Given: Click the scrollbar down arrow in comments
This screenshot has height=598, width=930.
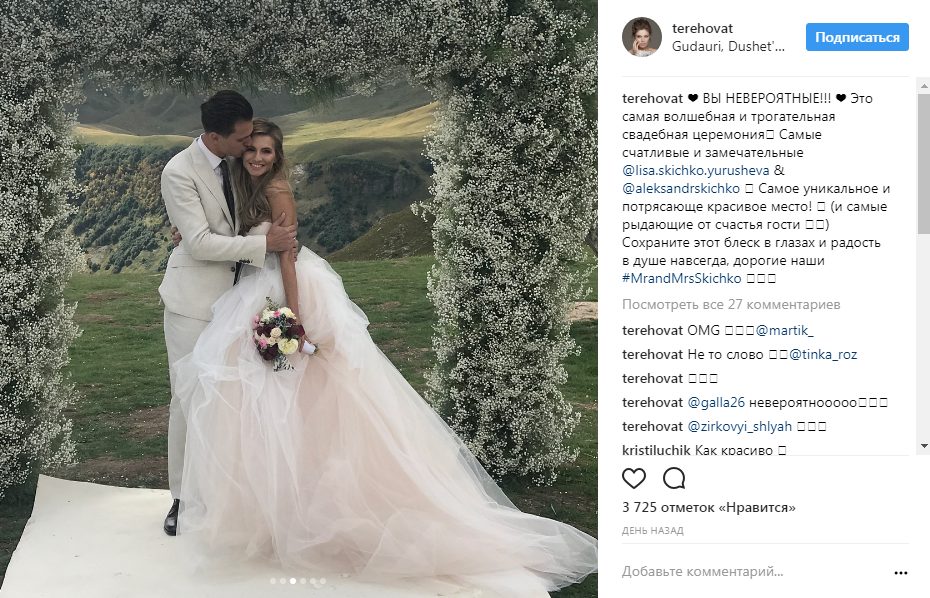Looking at the screenshot, I should tap(924, 446).
